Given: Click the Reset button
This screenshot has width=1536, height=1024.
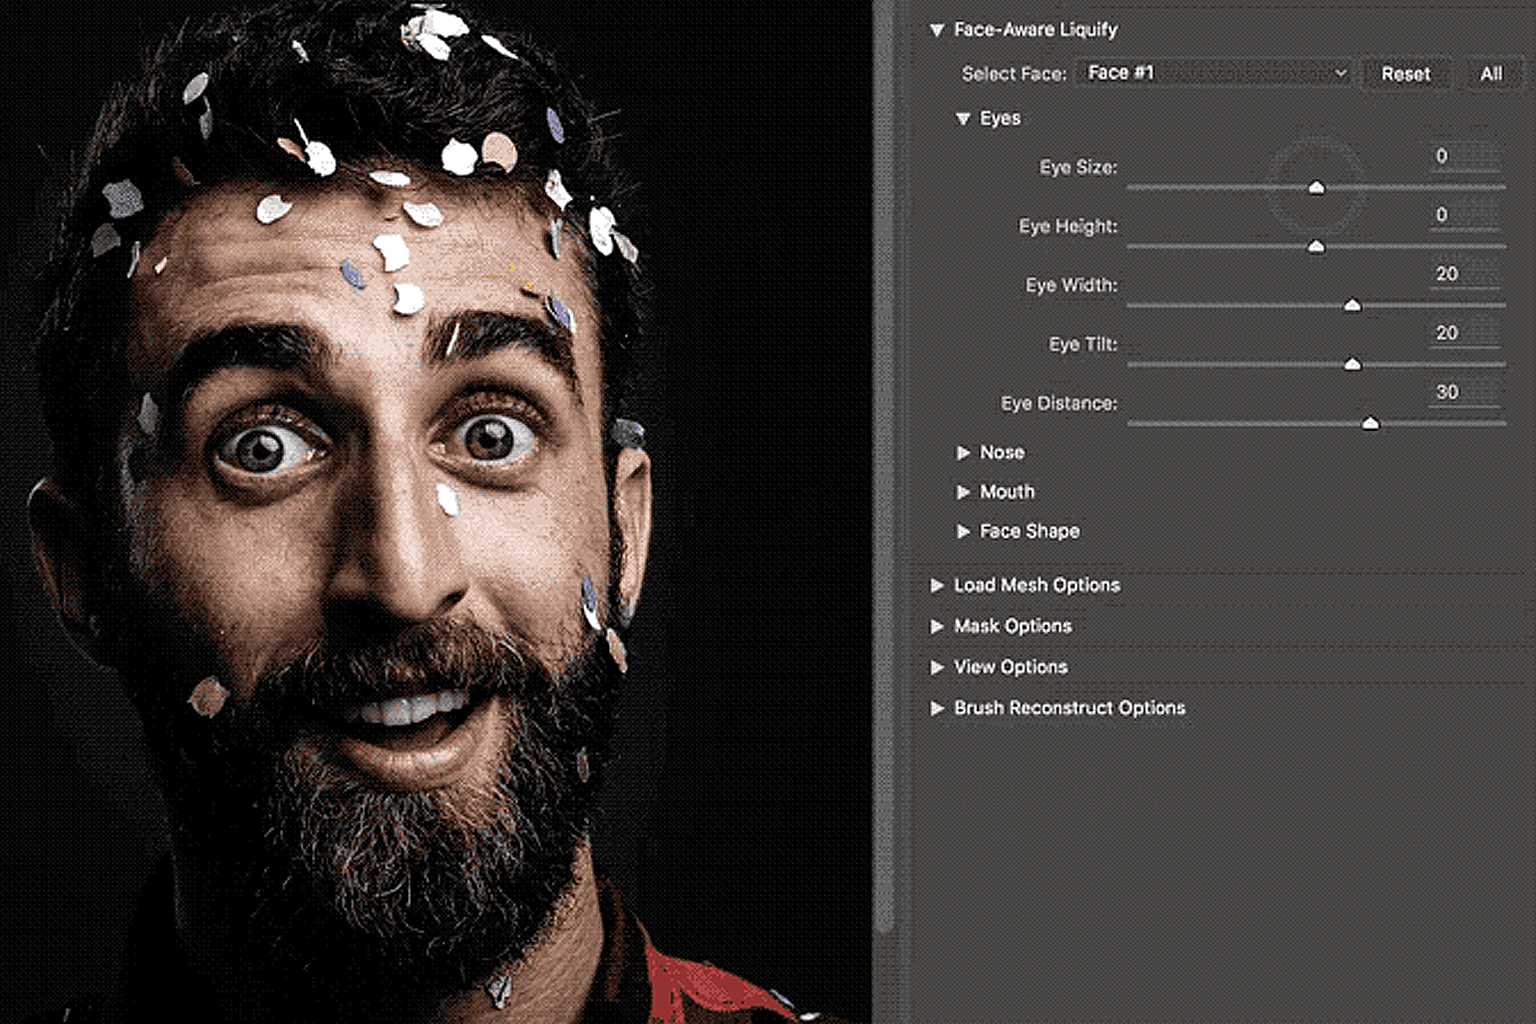Looking at the screenshot, I should click(x=1405, y=74).
